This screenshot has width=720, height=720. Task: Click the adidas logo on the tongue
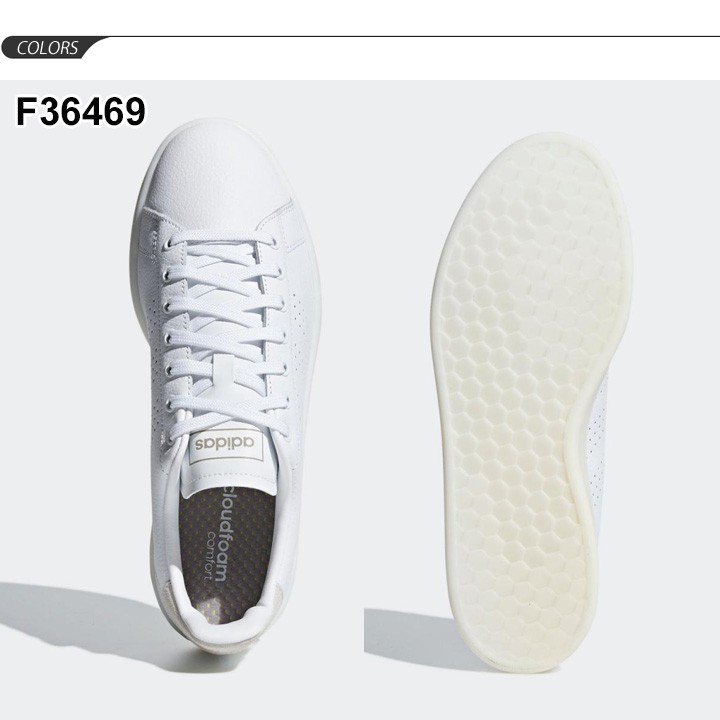pos(225,444)
